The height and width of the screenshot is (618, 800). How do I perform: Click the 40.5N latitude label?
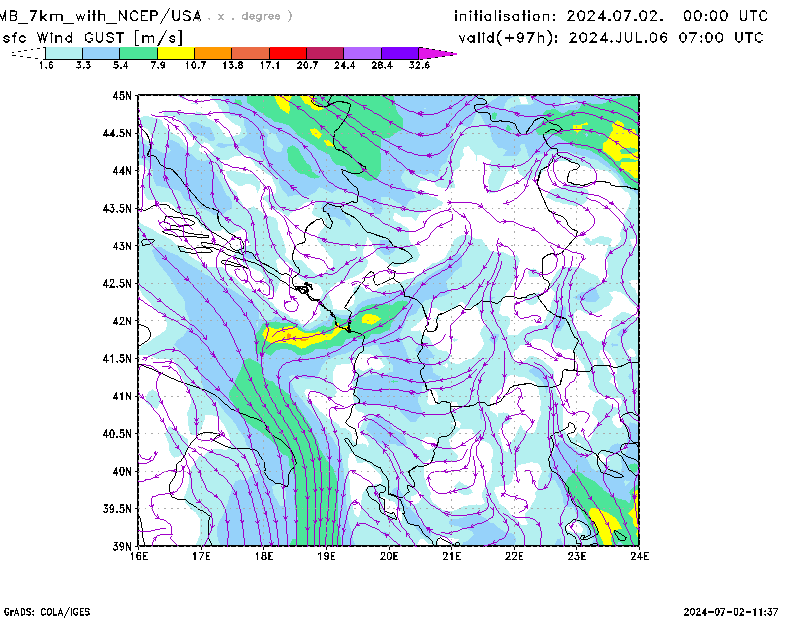pos(117,434)
